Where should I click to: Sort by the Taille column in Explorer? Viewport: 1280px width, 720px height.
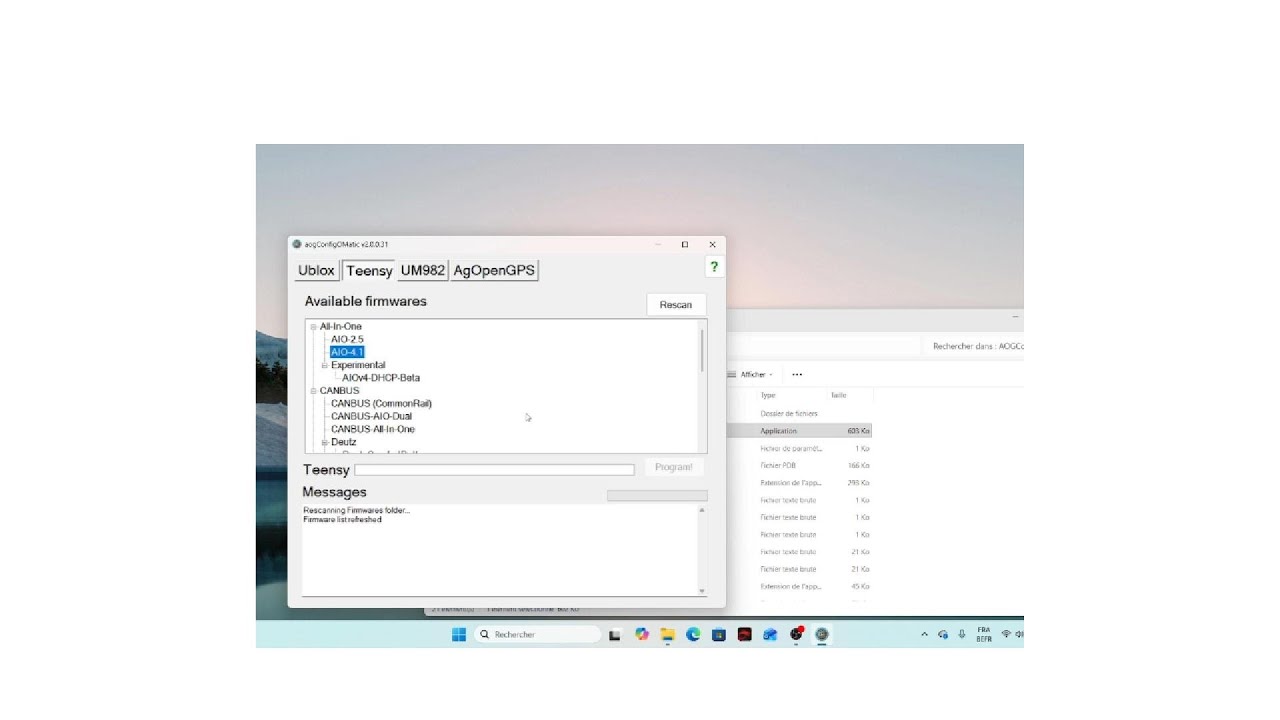pyautogui.click(x=839, y=395)
